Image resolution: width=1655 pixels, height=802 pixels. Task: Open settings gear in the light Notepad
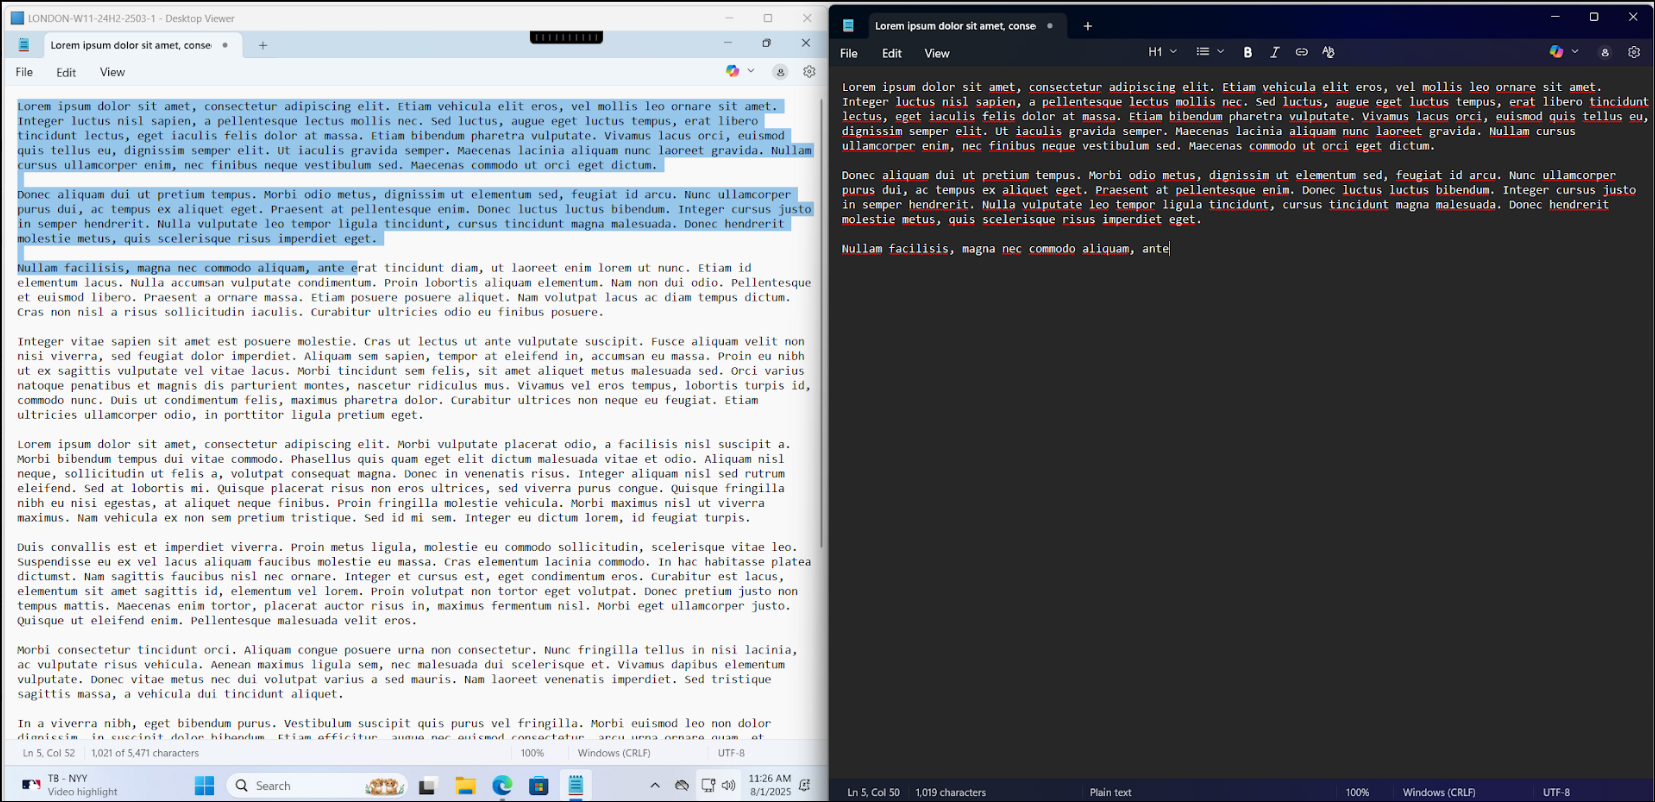[809, 71]
